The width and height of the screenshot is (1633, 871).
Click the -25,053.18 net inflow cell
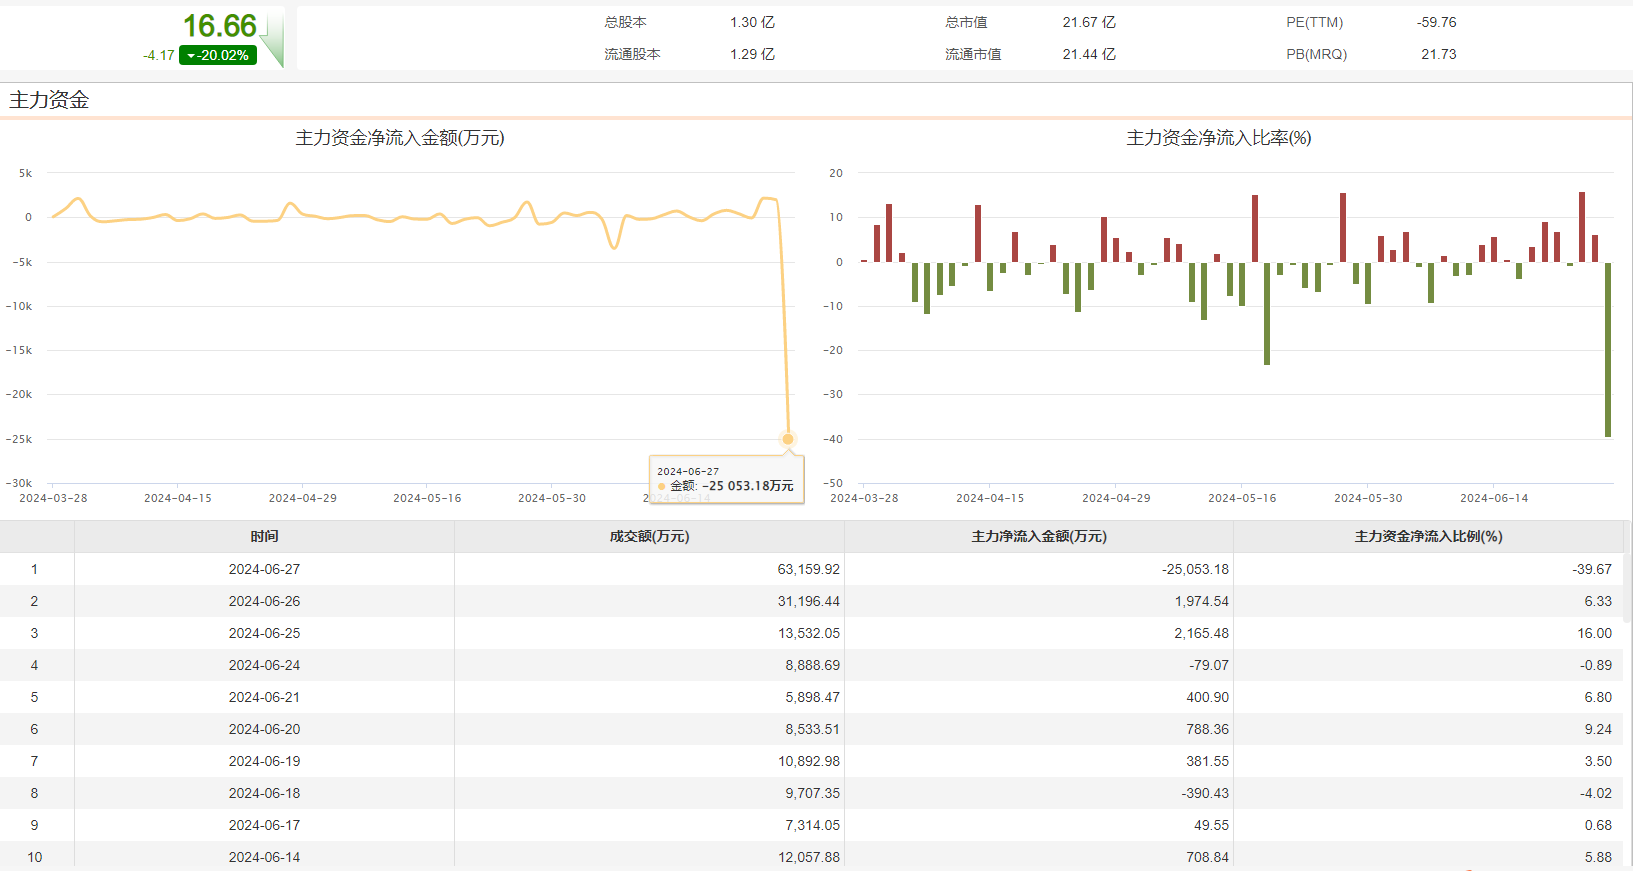coord(1195,569)
